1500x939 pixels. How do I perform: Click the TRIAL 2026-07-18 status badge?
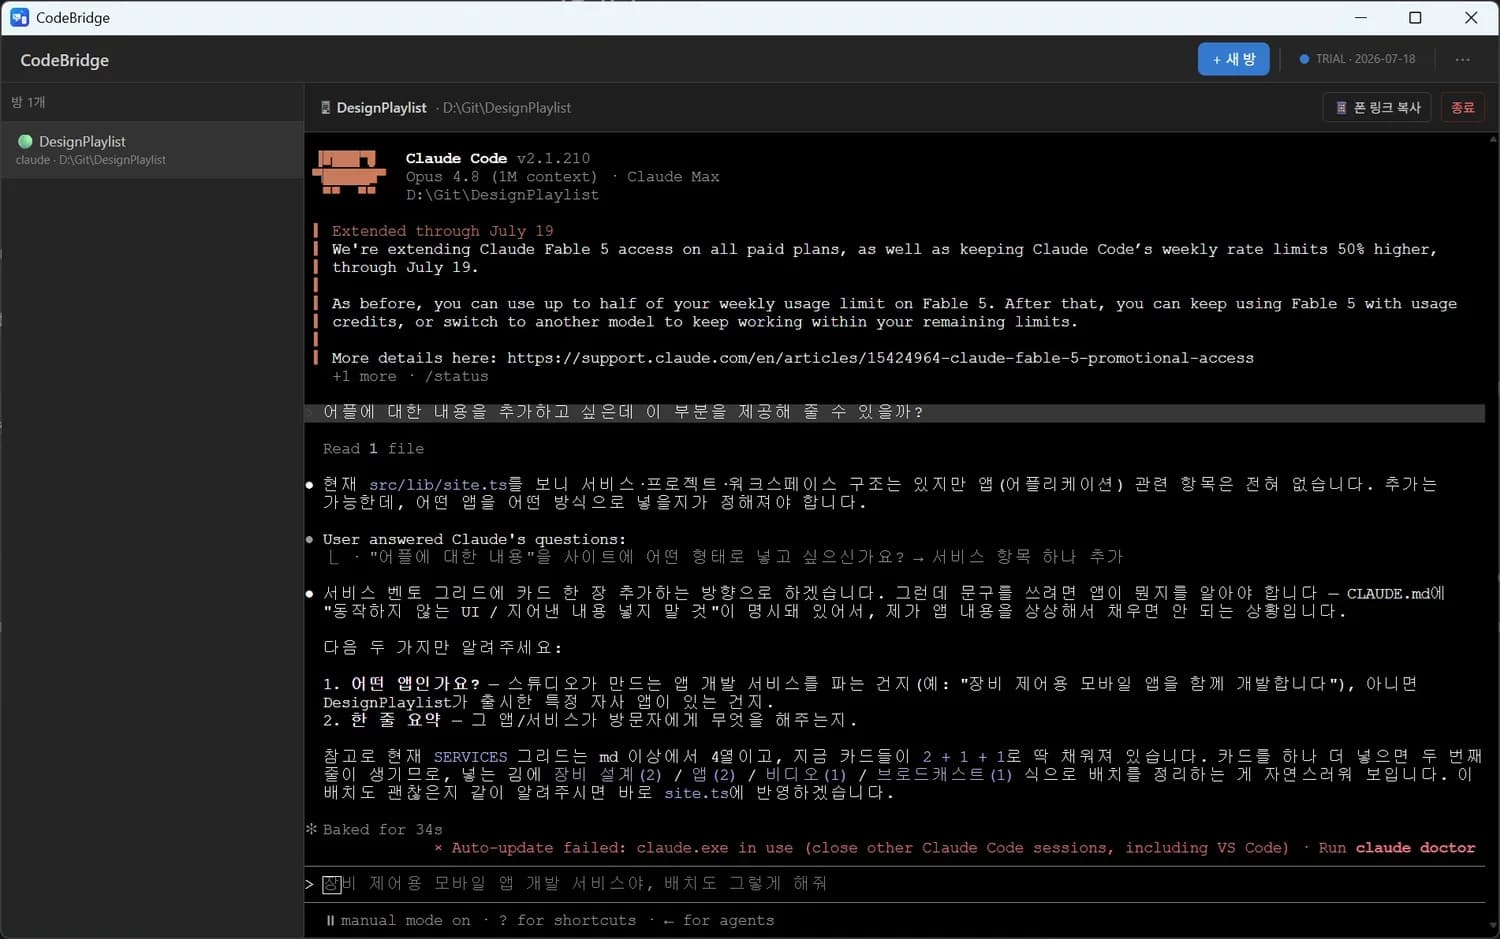[x=1357, y=59]
